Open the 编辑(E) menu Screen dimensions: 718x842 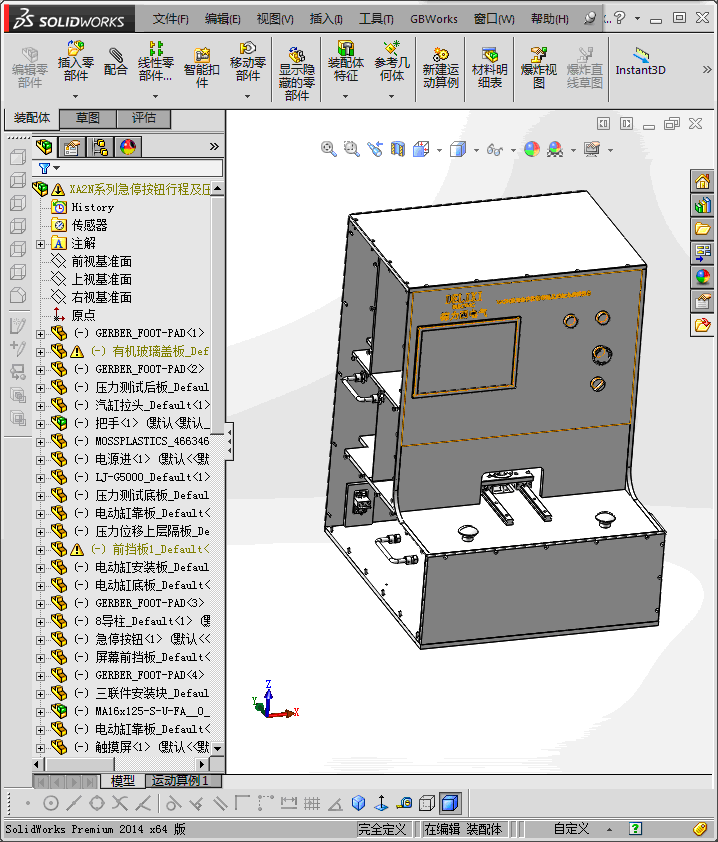(x=222, y=19)
